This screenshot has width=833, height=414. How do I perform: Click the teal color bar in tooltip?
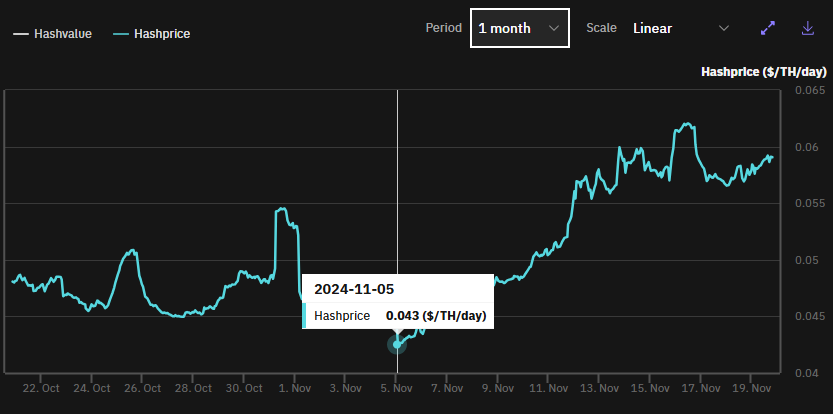point(305,316)
